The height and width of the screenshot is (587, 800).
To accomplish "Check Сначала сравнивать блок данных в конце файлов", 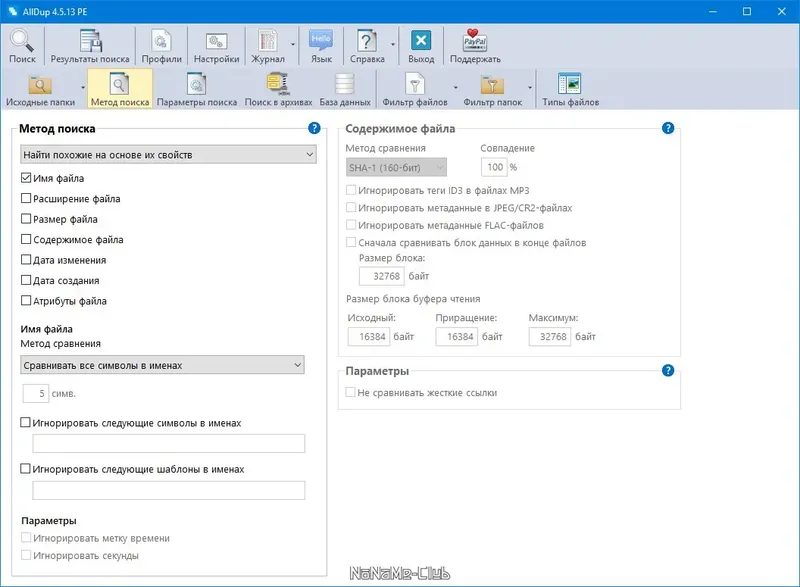I will click(351, 242).
